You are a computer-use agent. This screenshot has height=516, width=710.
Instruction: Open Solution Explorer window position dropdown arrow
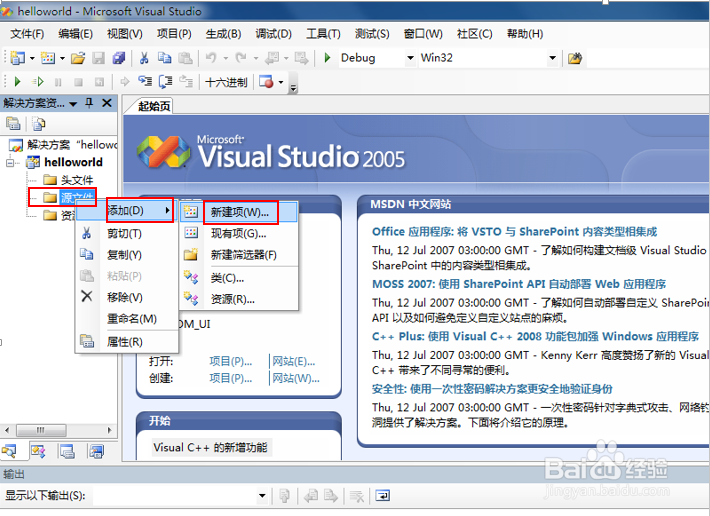pos(73,104)
